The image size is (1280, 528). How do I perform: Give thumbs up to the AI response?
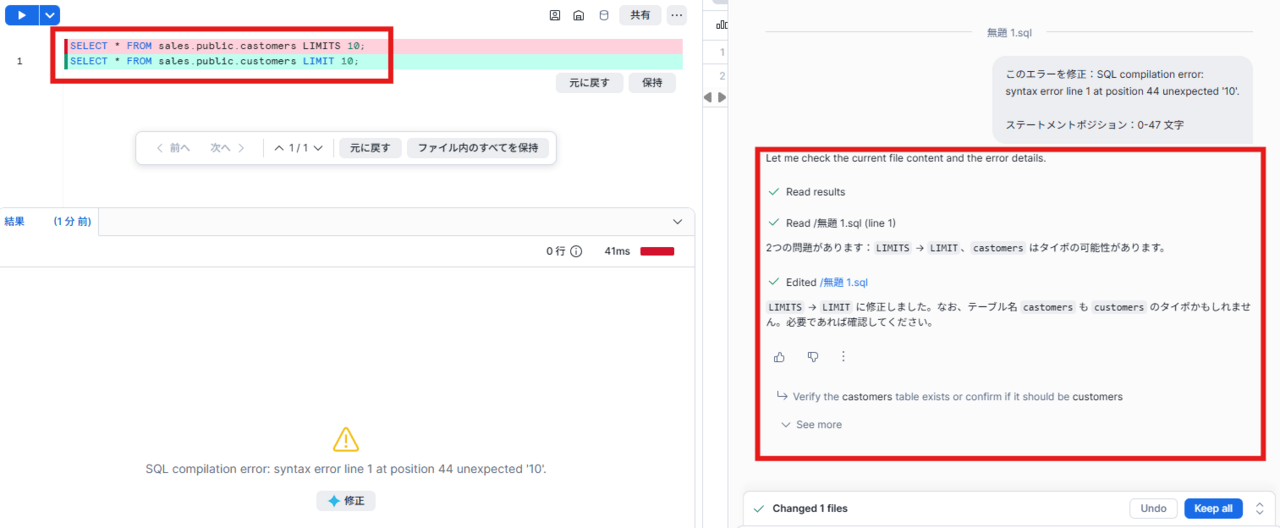pyautogui.click(x=779, y=357)
